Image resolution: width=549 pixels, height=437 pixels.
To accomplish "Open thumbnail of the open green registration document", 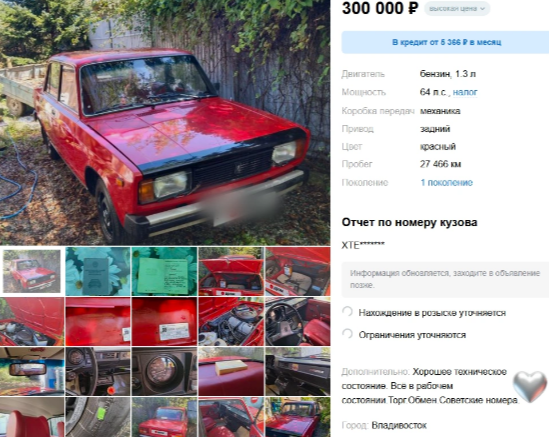I will 165,271.
